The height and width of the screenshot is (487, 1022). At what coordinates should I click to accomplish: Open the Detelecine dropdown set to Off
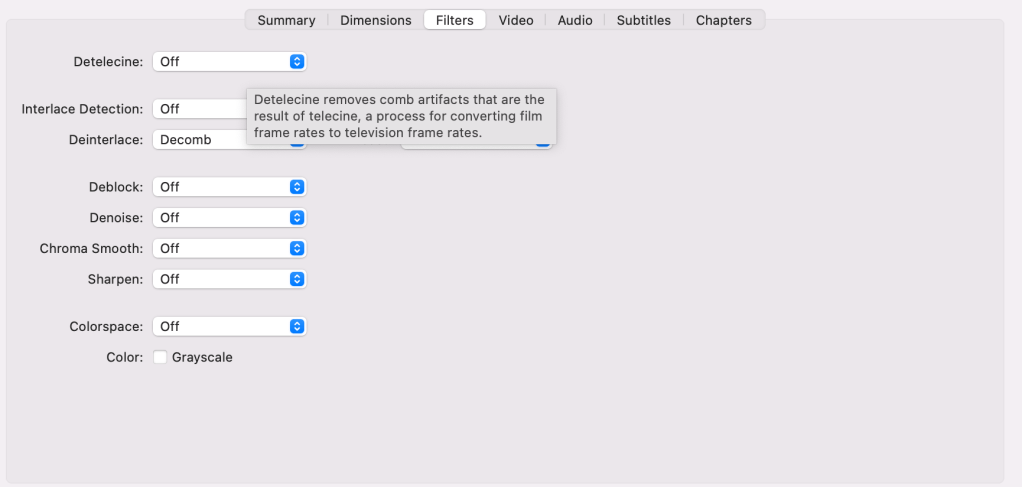point(229,62)
